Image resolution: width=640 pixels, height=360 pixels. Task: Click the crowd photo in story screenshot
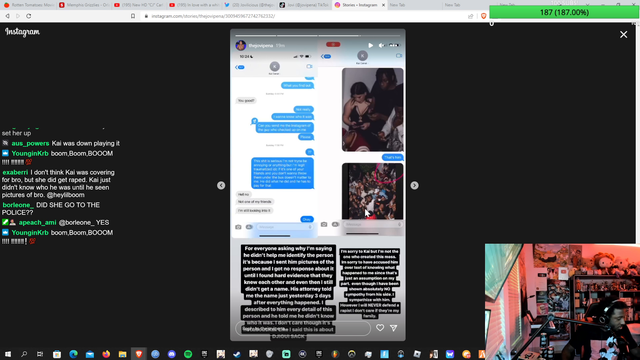pos(372,191)
